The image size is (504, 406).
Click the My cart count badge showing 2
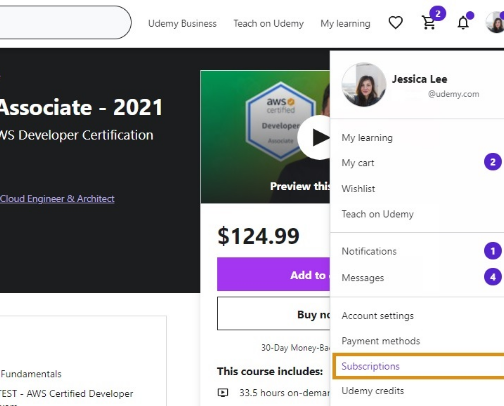click(493, 162)
